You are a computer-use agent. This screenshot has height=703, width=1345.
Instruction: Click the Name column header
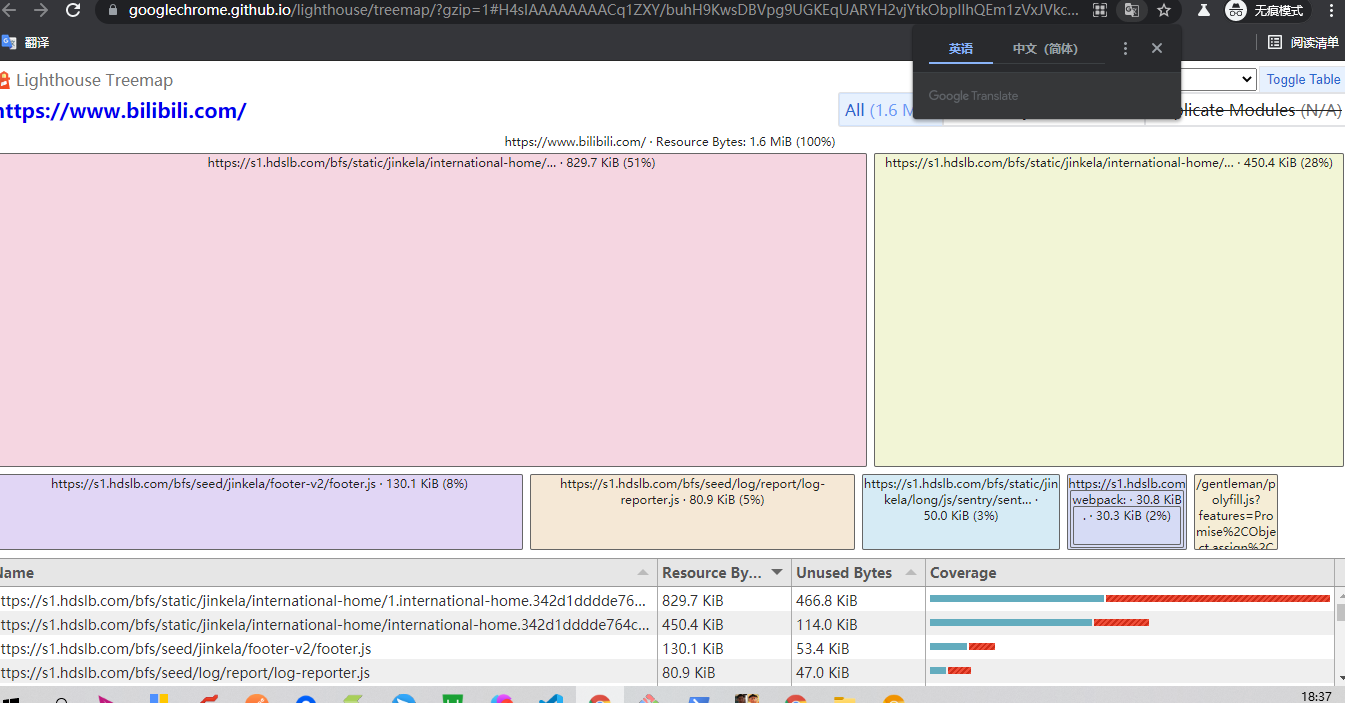point(17,573)
